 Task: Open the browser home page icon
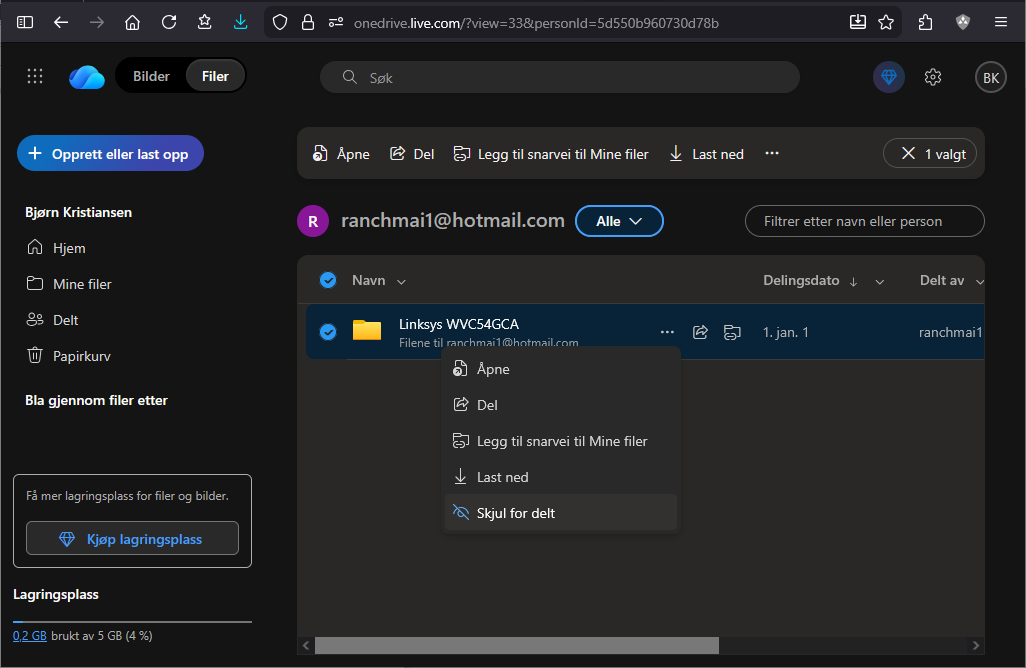click(x=132, y=22)
